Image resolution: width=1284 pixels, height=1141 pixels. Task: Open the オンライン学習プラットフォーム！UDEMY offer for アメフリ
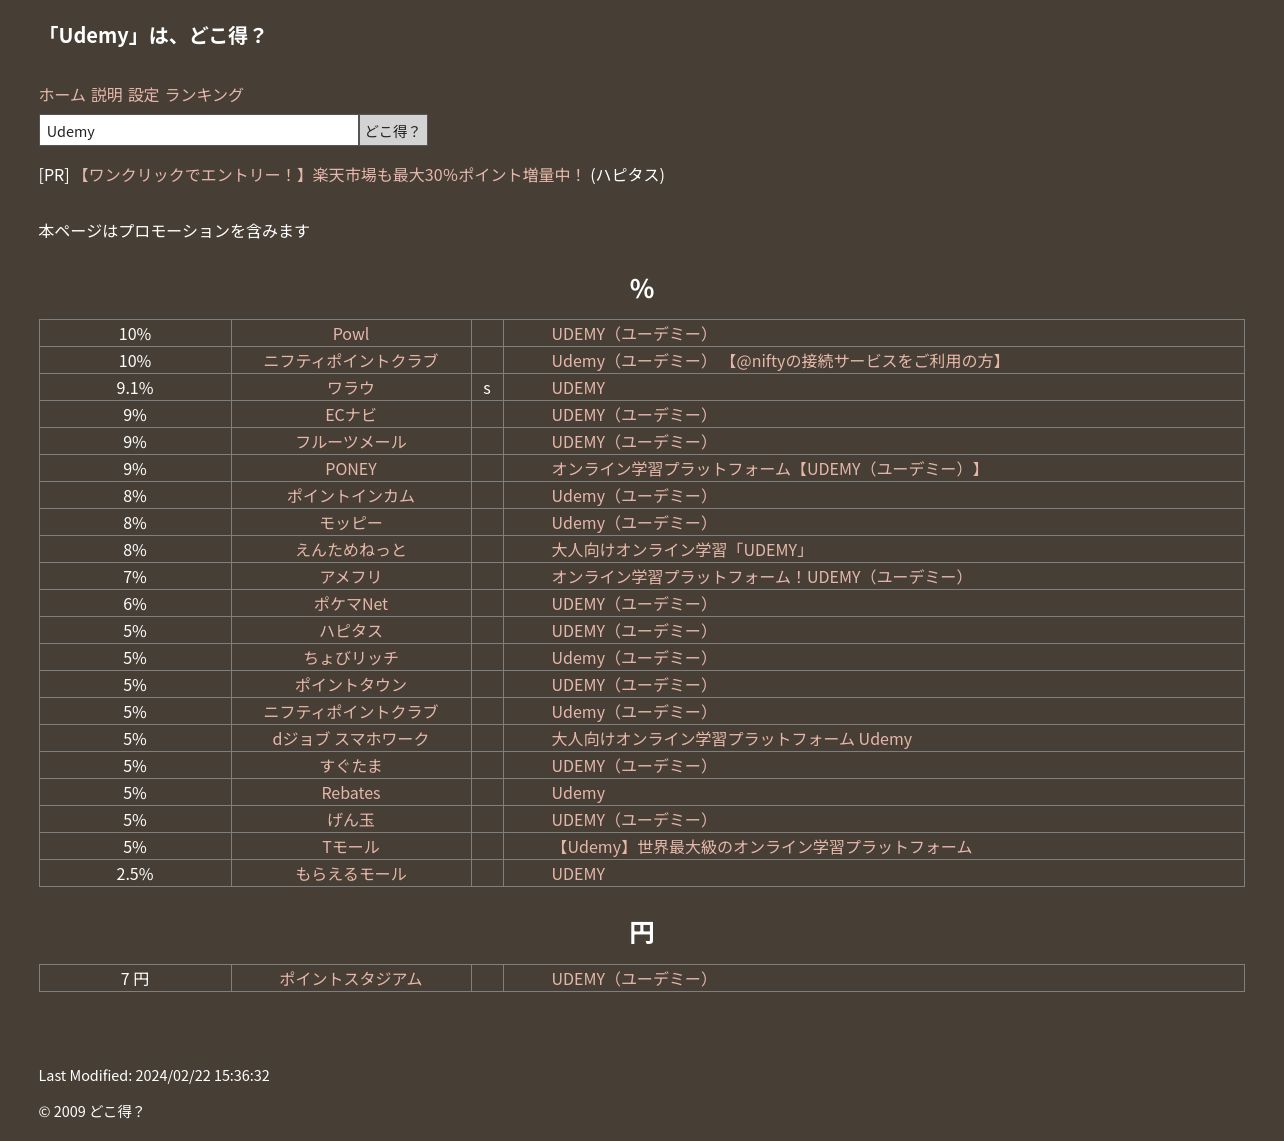click(x=760, y=576)
